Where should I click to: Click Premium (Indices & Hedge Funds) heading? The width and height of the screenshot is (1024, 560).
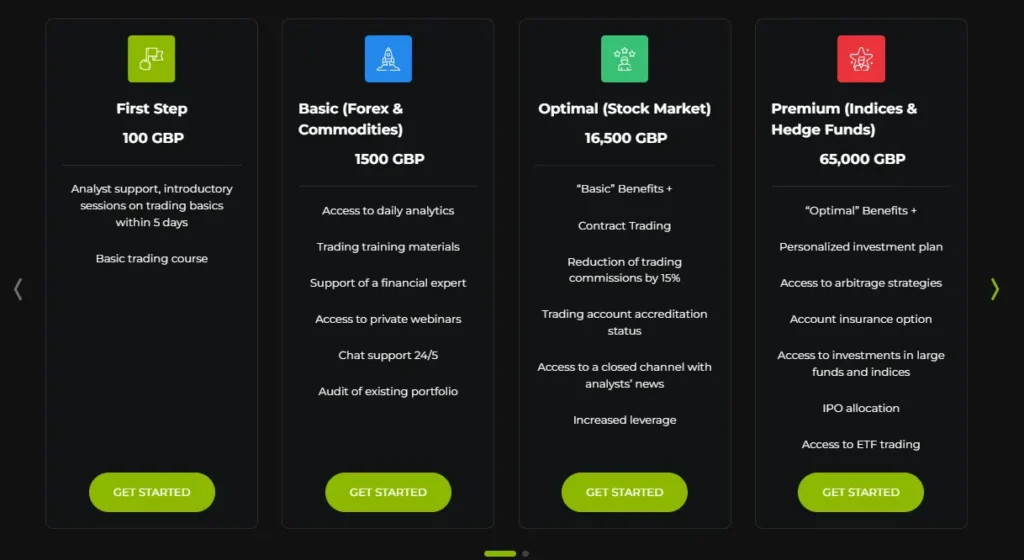pyautogui.click(x=844, y=119)
